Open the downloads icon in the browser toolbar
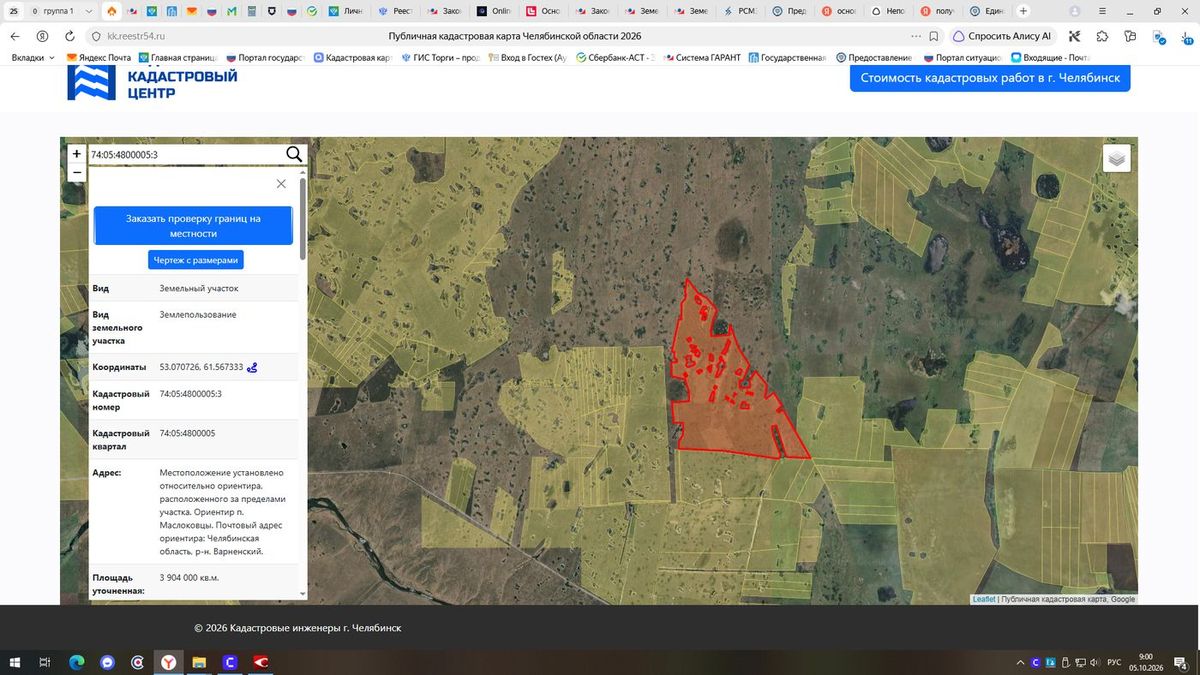The width and height of the screenshot is (1200, 675). [1186, 36]
